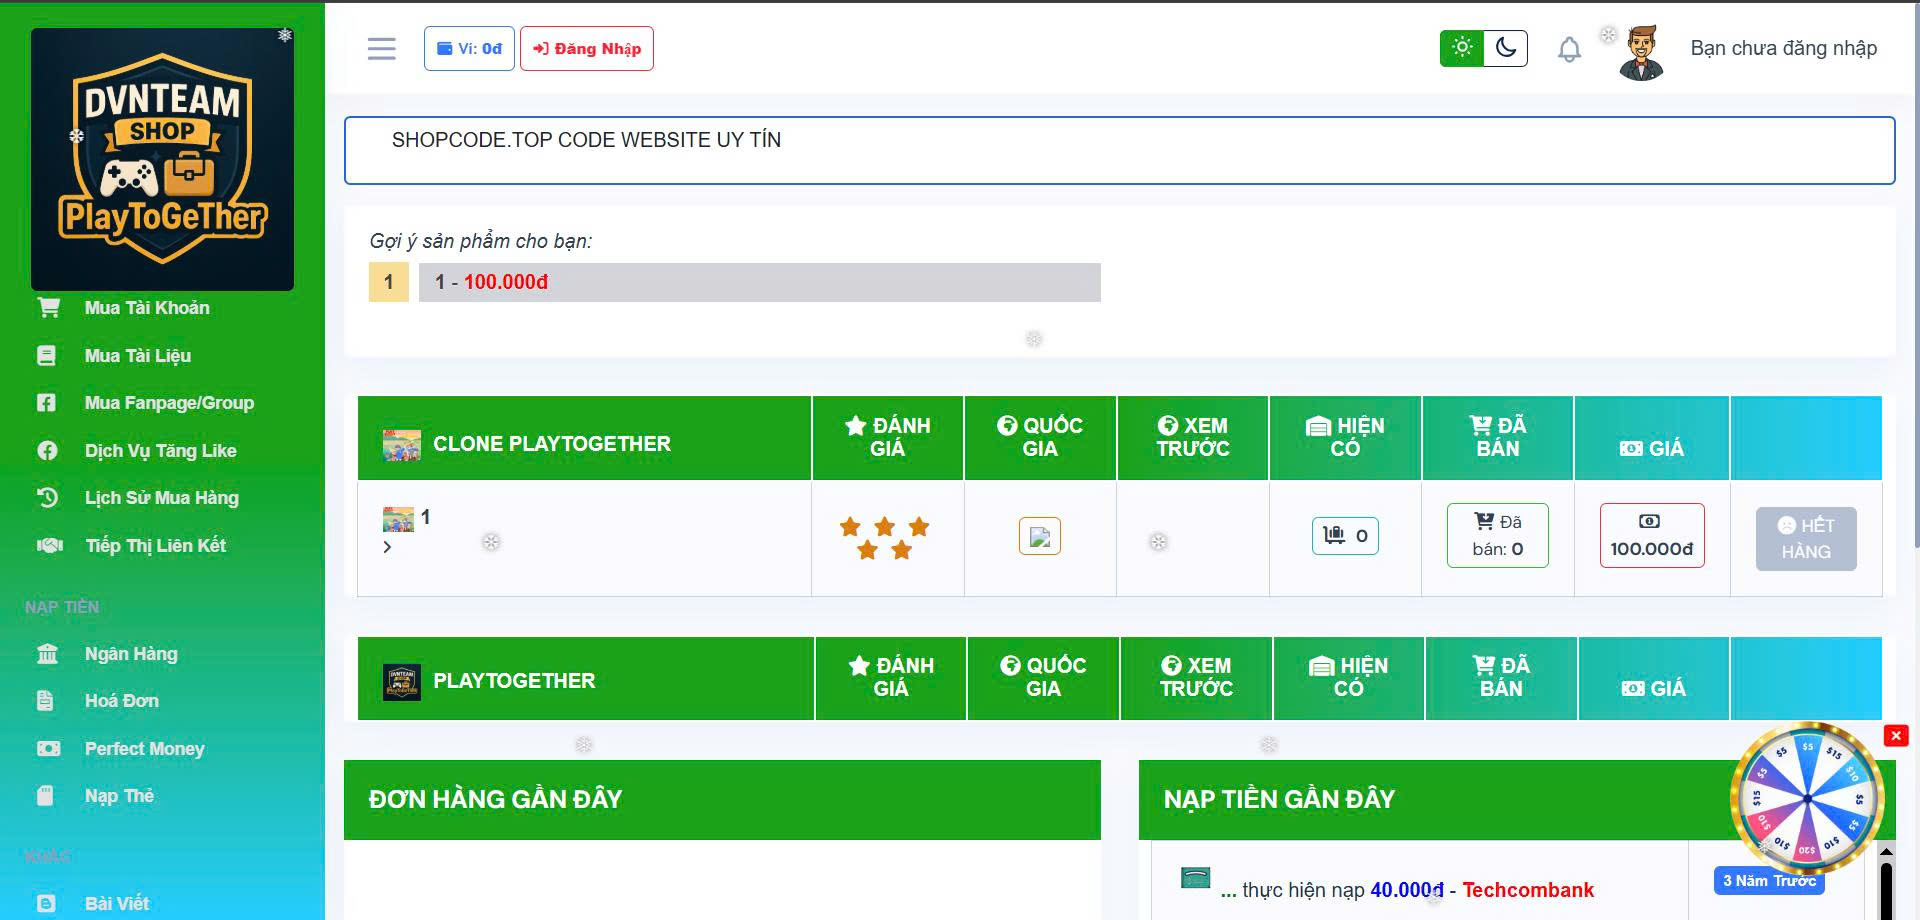Click the Đăng Nhập login button
The height and width of the screenshot is (920, 1920).
click(587, 48)
